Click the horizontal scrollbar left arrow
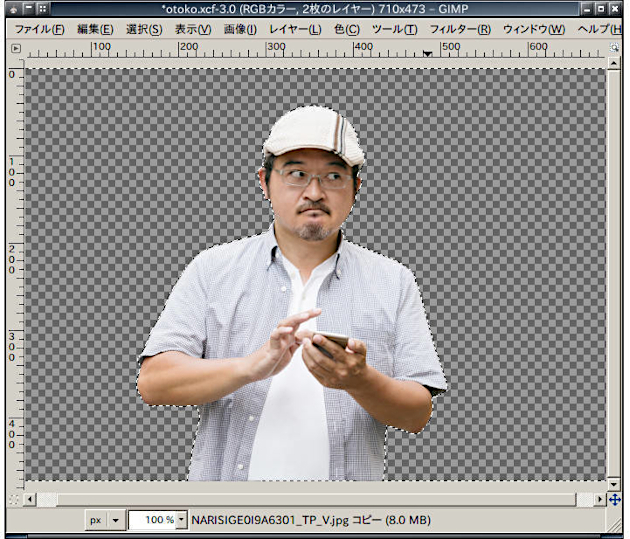 tap(30, 499)
